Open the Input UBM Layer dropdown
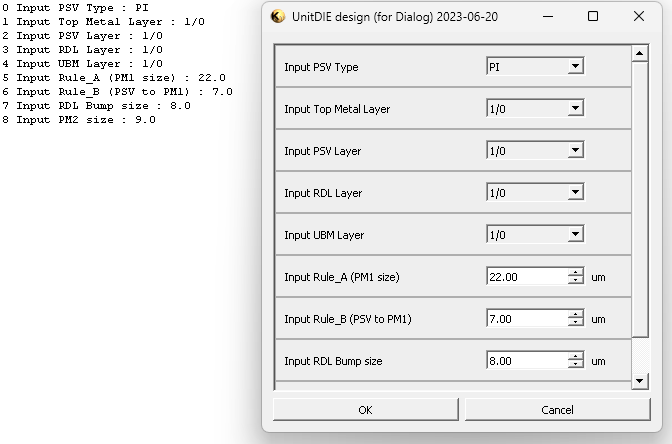The height and width of the screenshot is (444, 672). 574,235
